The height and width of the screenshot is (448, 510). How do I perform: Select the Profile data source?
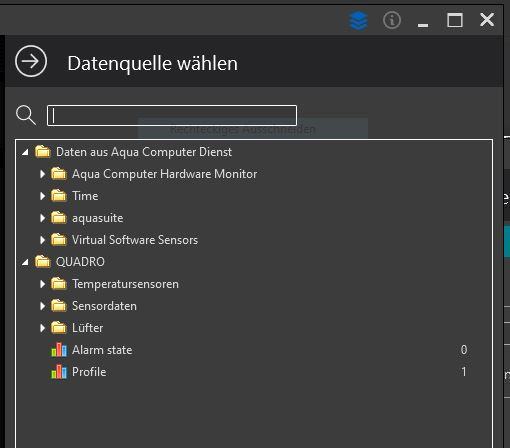point(89,372)
